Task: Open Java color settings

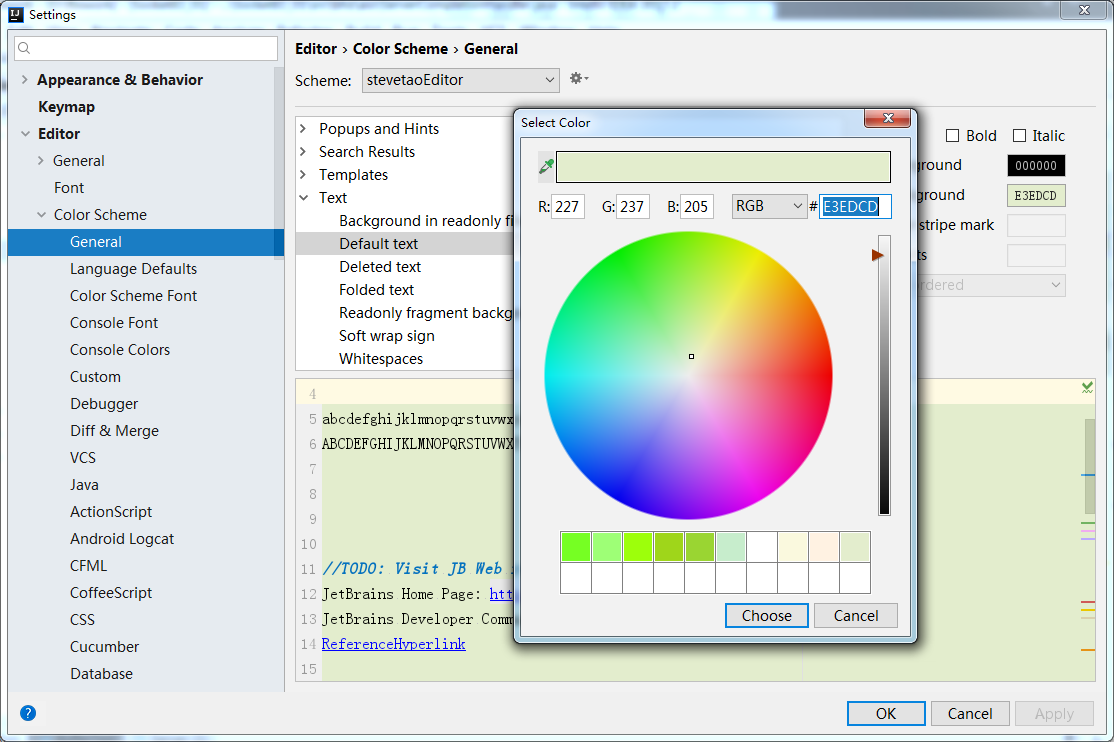Action: pos(84,485)
